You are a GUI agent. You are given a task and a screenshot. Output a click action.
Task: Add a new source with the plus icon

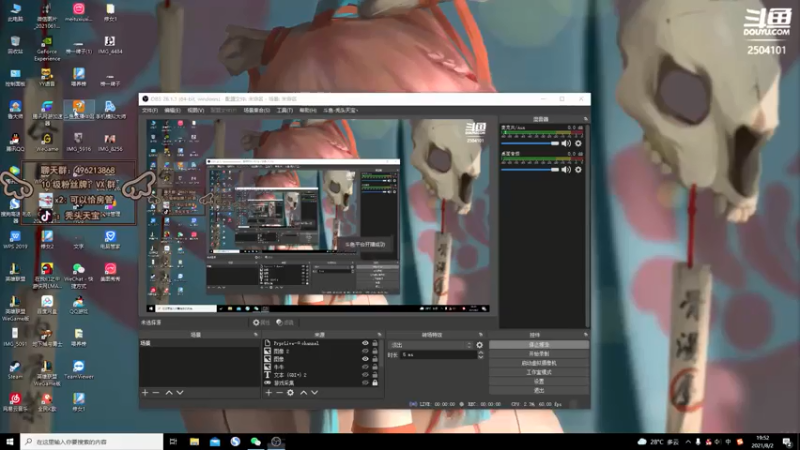[x=268, y=393]
